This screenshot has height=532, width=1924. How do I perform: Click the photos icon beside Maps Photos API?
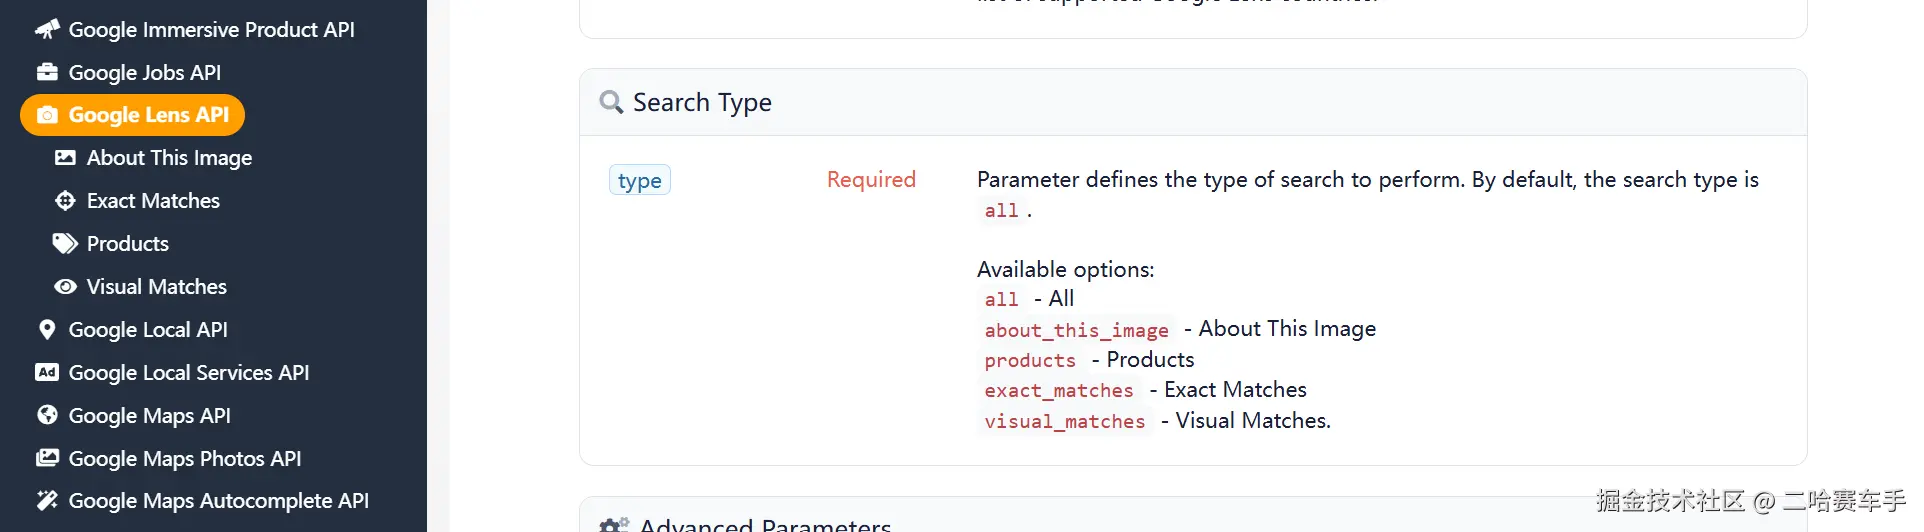tap(47, 458)
